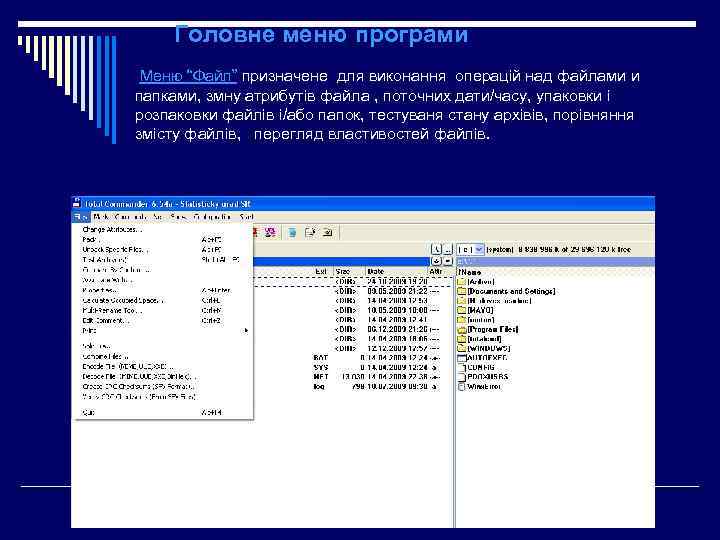
Task: Click the Files menu in the menu bar
Action: pyautogui.click(x=81, y=217)
